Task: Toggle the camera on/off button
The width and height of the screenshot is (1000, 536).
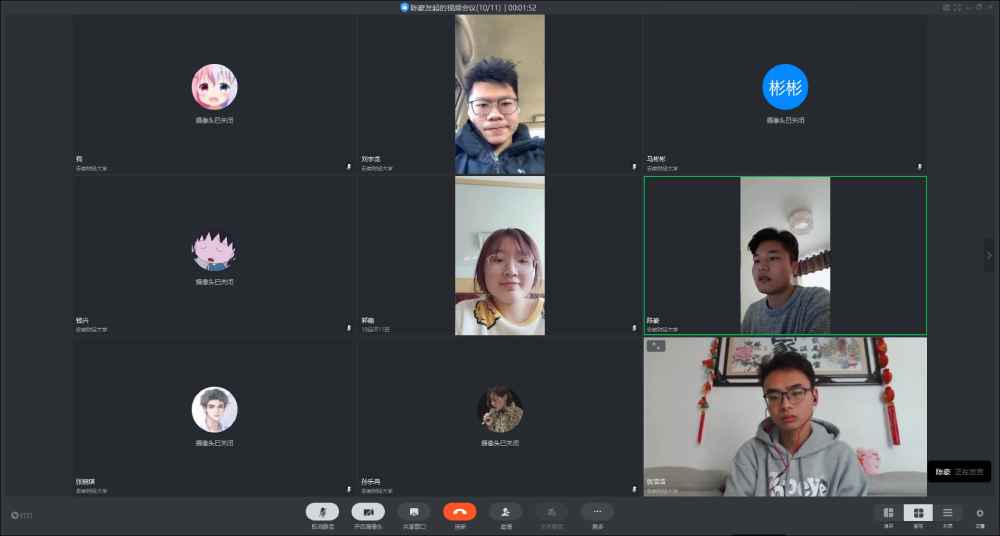Action: point(368,512)
